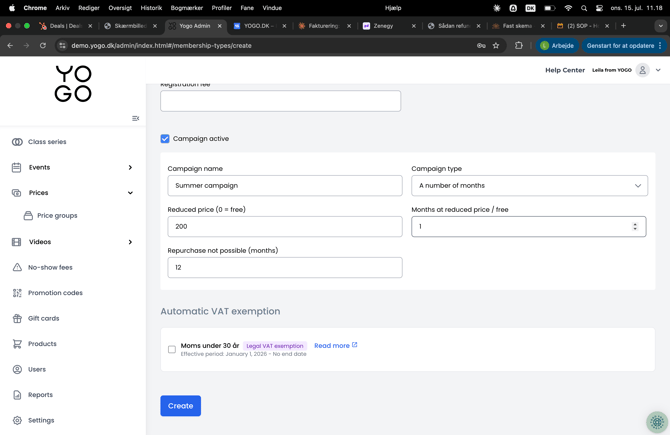Click Genstart for at opdatere button

pyautogui.click(x=623, y=46)
